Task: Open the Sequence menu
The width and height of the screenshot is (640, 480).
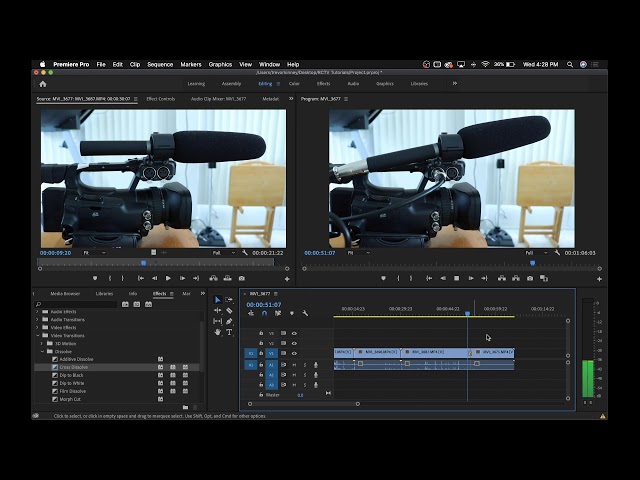Action: [x=160, y=64]
